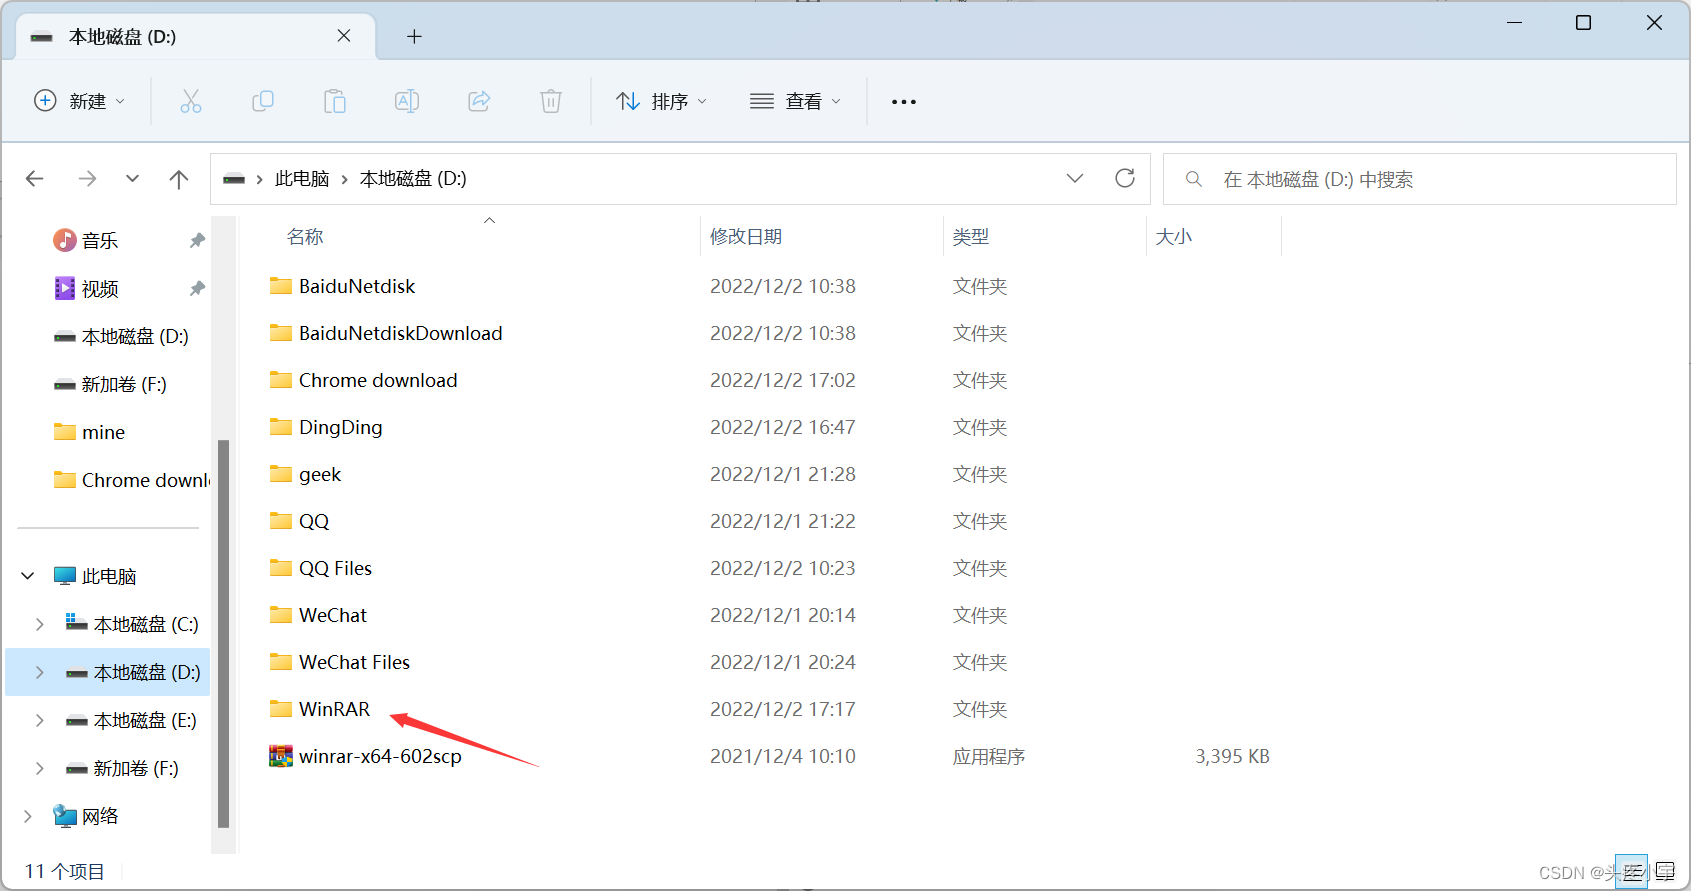1691x891 pixels.
Task: Click the search box for drive D:
Action: point(1420,179)
